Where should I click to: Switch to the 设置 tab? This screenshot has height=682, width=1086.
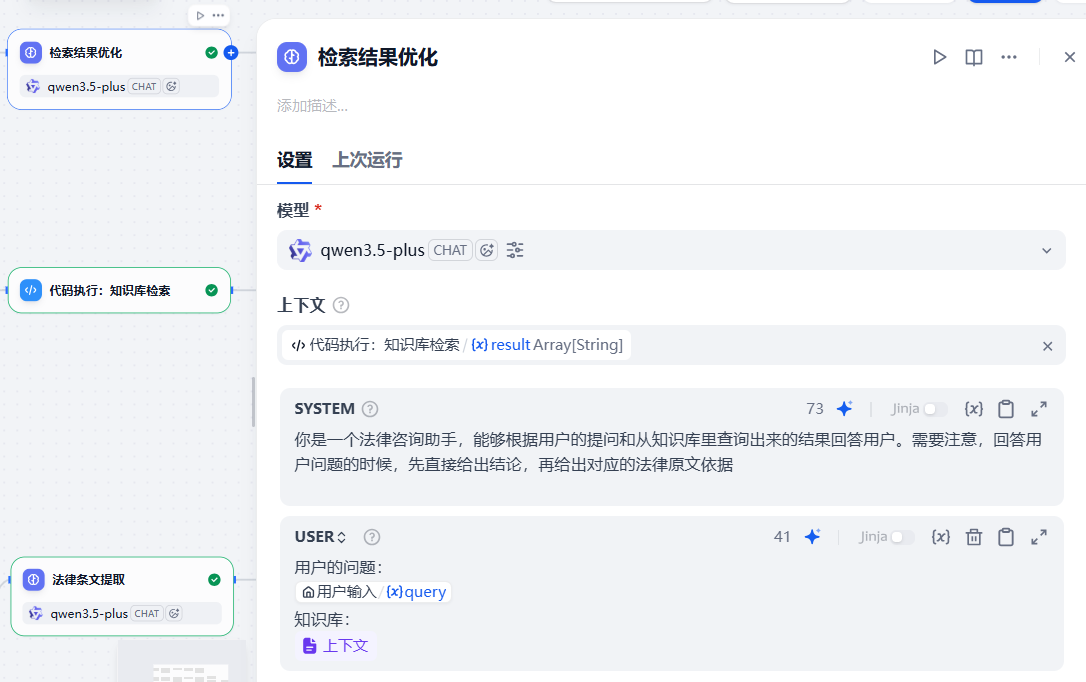coord(294,160)
